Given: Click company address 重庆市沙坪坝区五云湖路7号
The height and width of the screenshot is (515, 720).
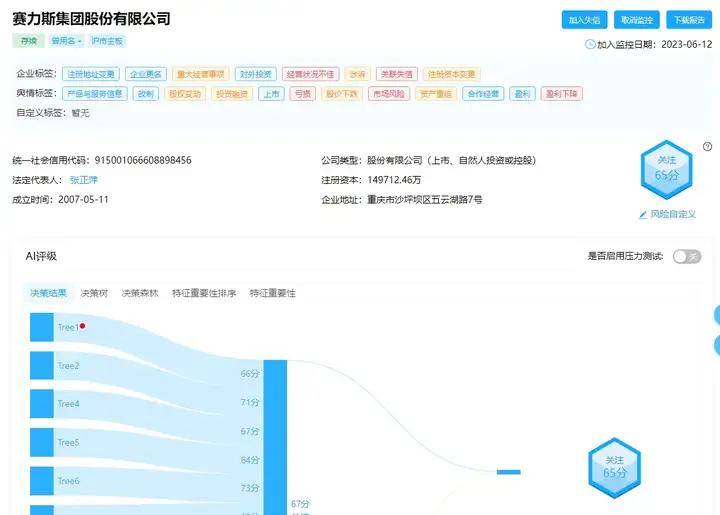Looking at the screenshot, I should 425,200.
